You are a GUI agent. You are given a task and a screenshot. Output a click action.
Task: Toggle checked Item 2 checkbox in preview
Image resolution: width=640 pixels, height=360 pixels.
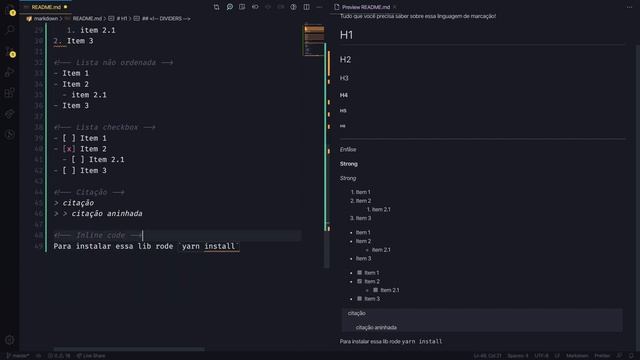(x=360, y=281)
